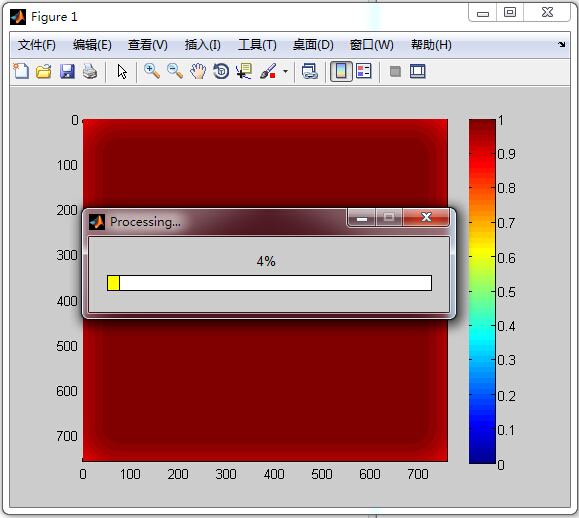Toggle the Insert Legend button
This screenshot has width=579, height=518.
364,71
